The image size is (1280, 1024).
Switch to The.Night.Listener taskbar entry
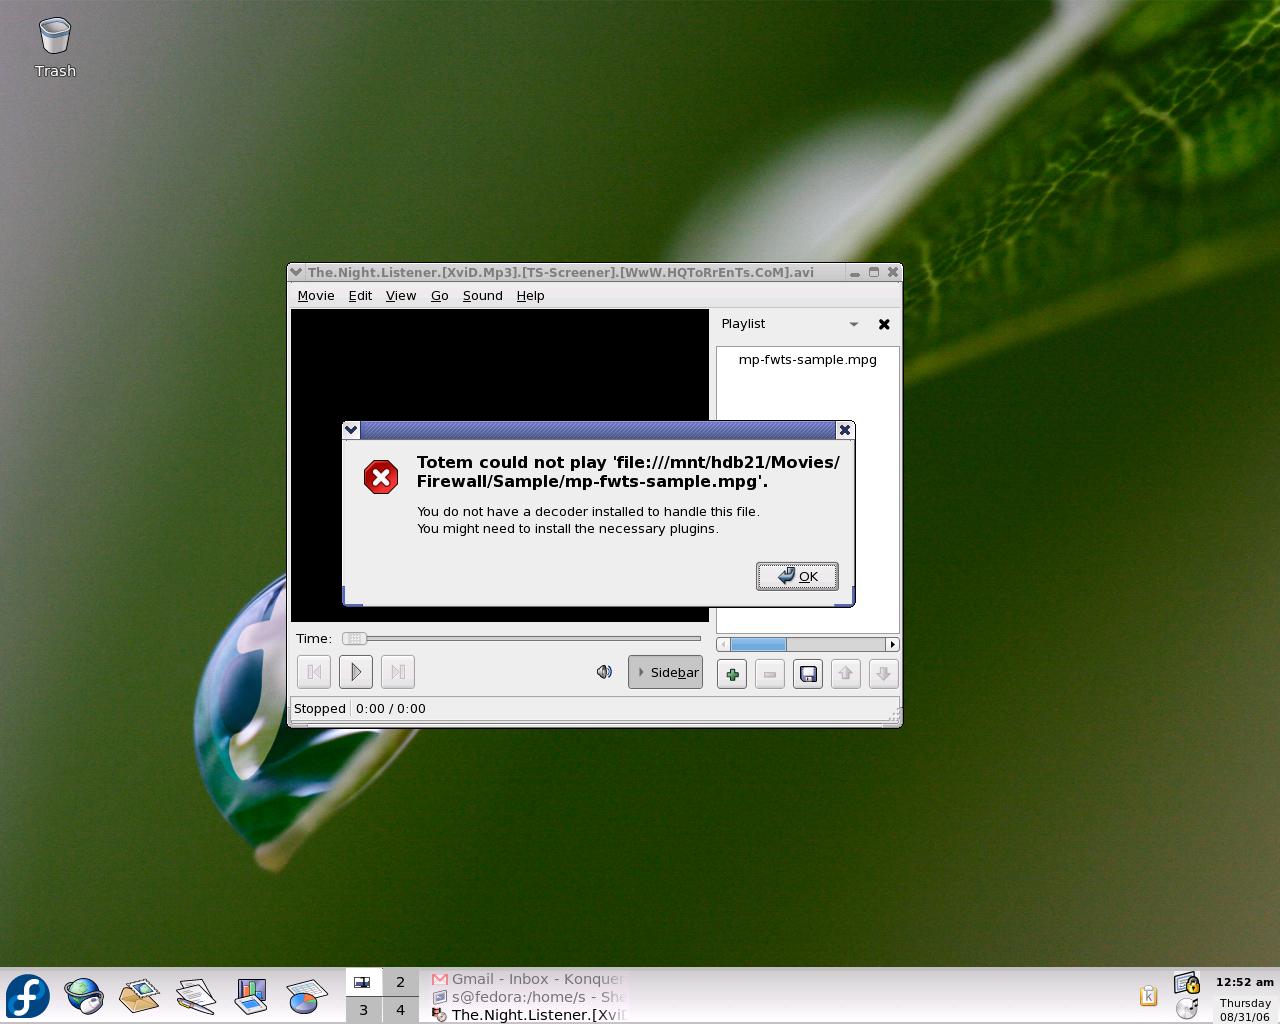pyautogui.click(x=528, y=1015)
